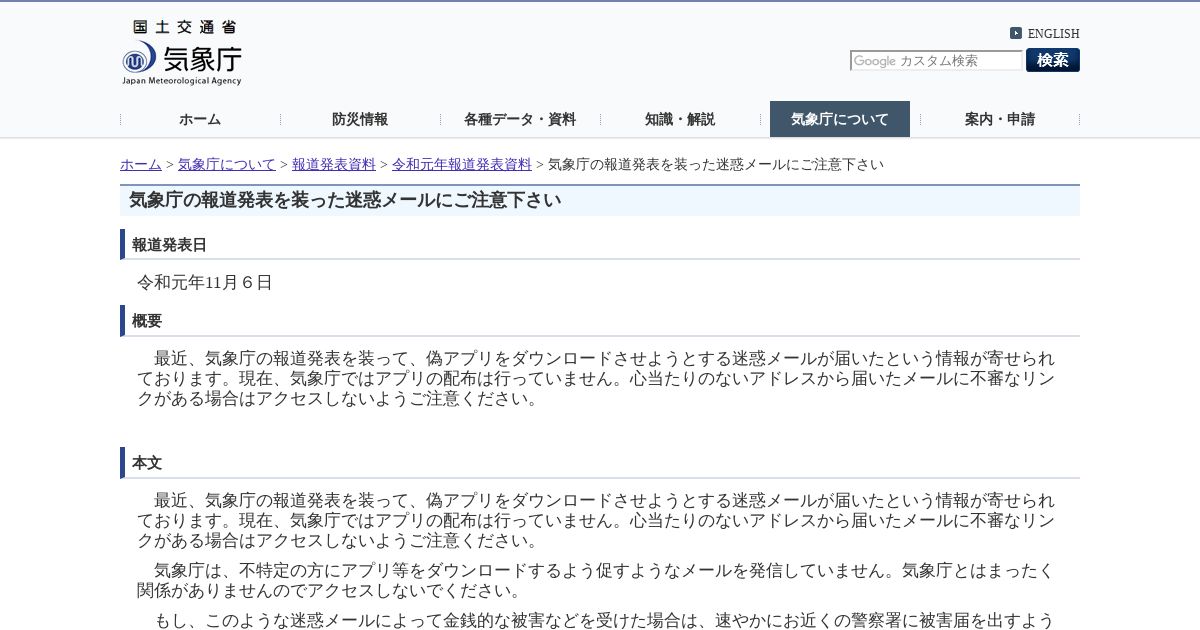This screenshot has height=630, width=1200.
Task: Open the 各種データ・資料 menu item
Action: pyautogui.click(x=520, y=119)
